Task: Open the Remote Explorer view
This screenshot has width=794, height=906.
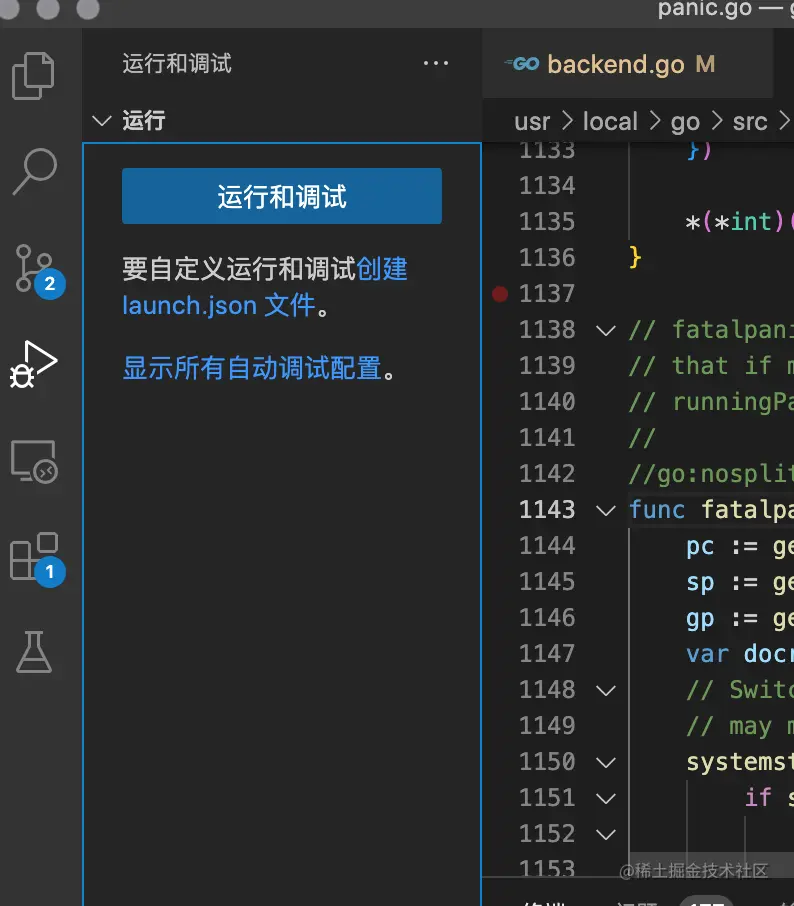Action: click(34, 462)
